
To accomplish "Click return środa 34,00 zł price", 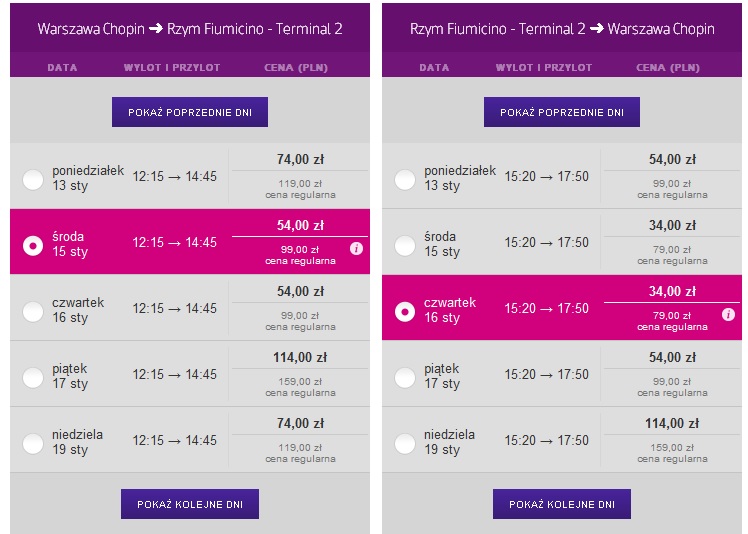I will click(x=672, y=225).
